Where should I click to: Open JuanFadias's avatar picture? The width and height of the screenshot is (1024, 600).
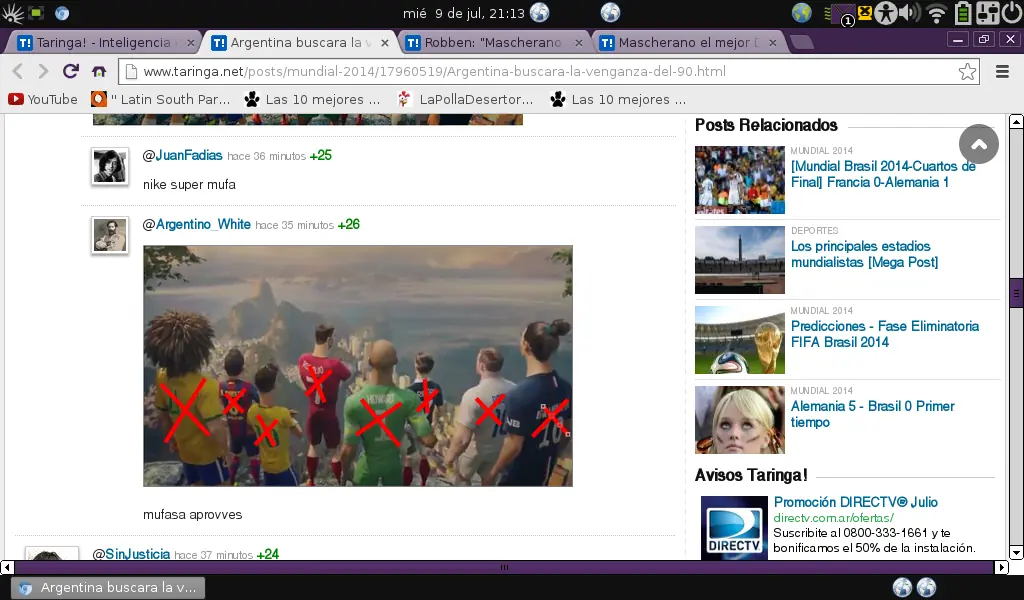click(110, 166)
